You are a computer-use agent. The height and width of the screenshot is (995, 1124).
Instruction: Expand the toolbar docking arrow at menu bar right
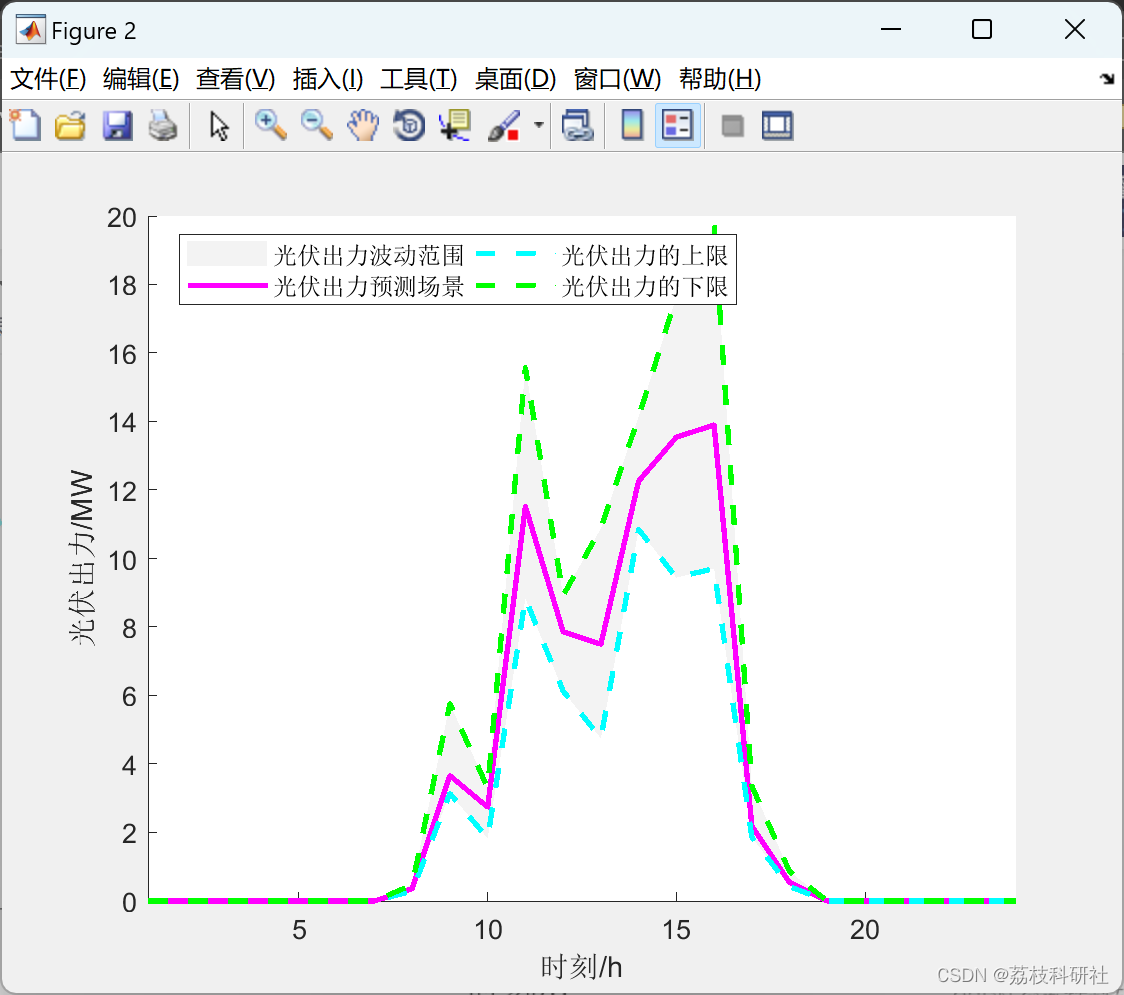(1106, 79)
